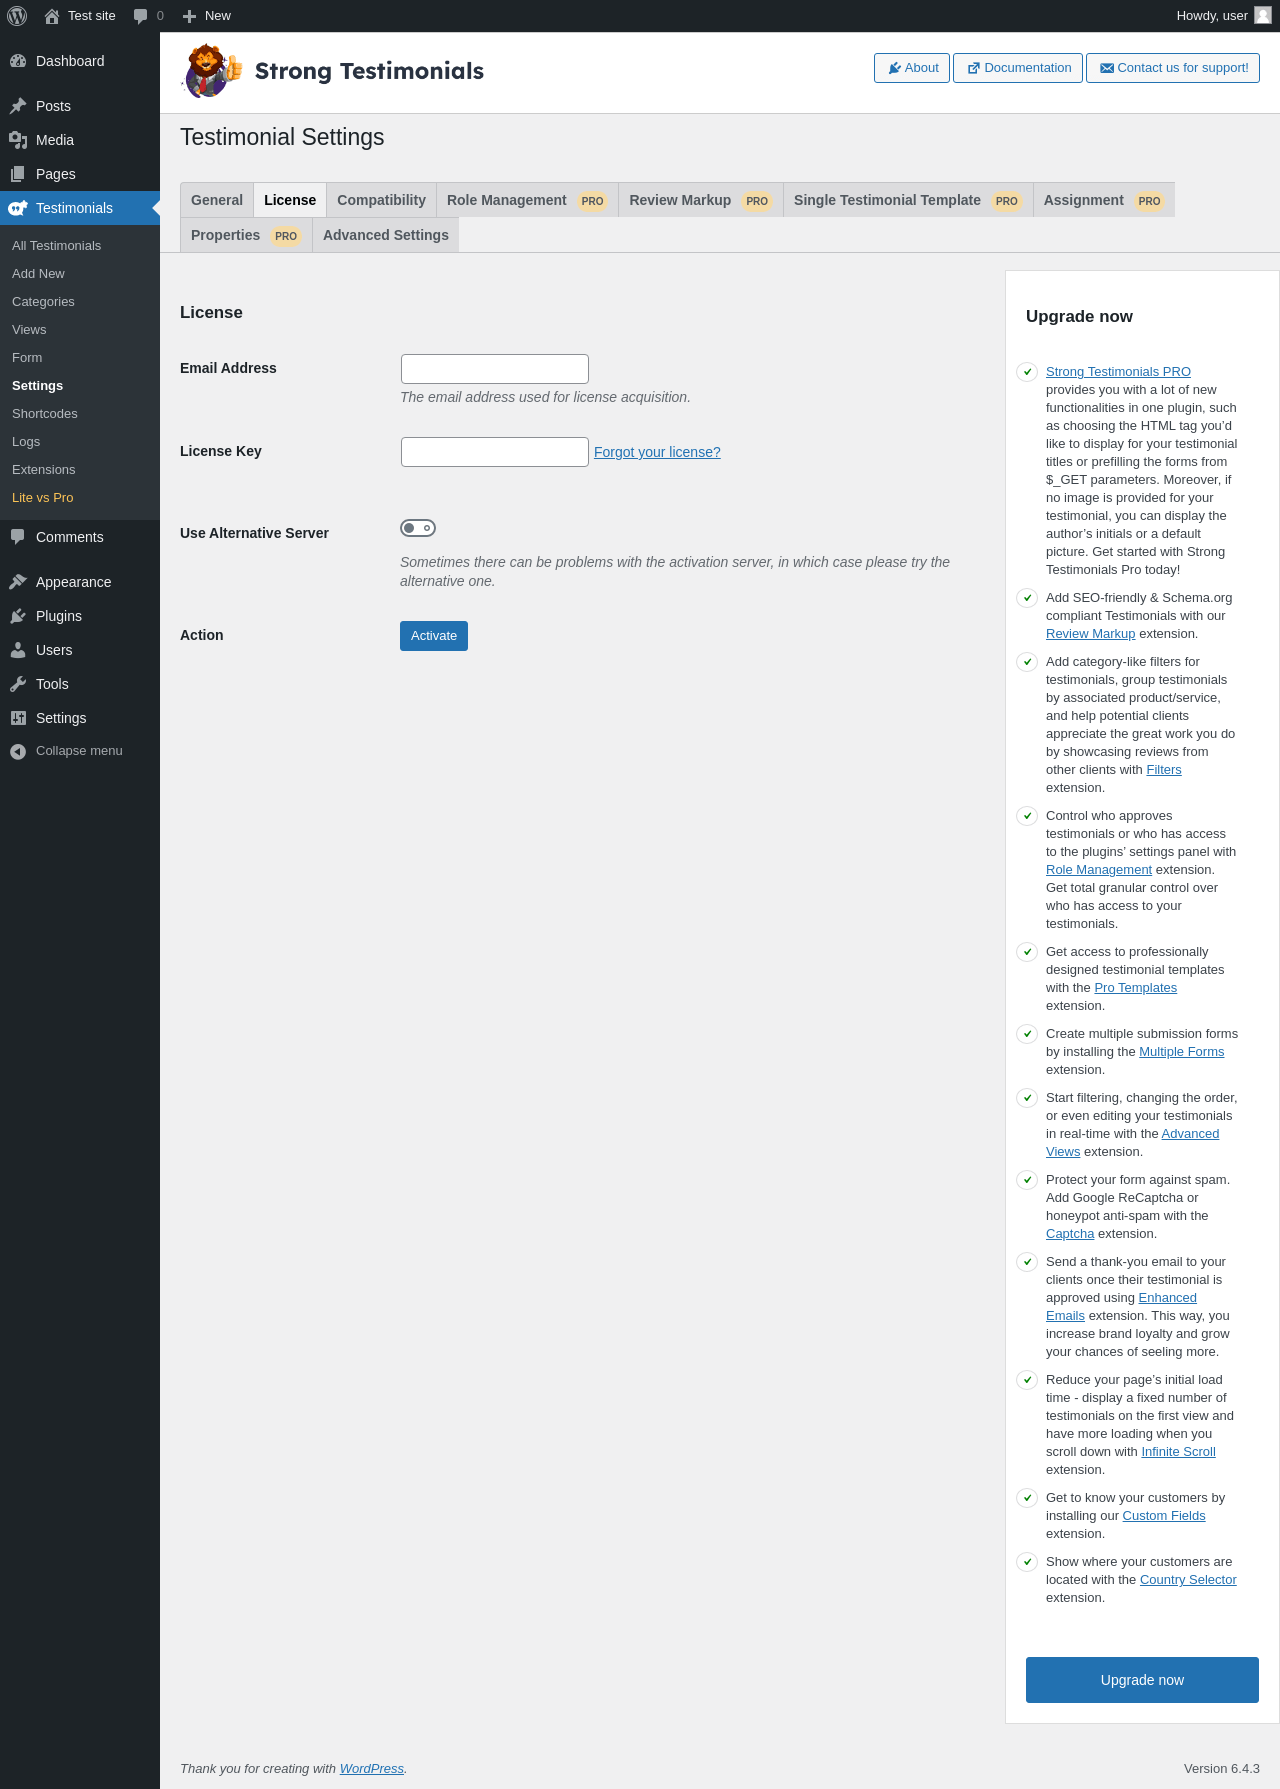Click the Pages icon in sidebar
This screenshot has height=1789, width=1280.
click(18, 174)
